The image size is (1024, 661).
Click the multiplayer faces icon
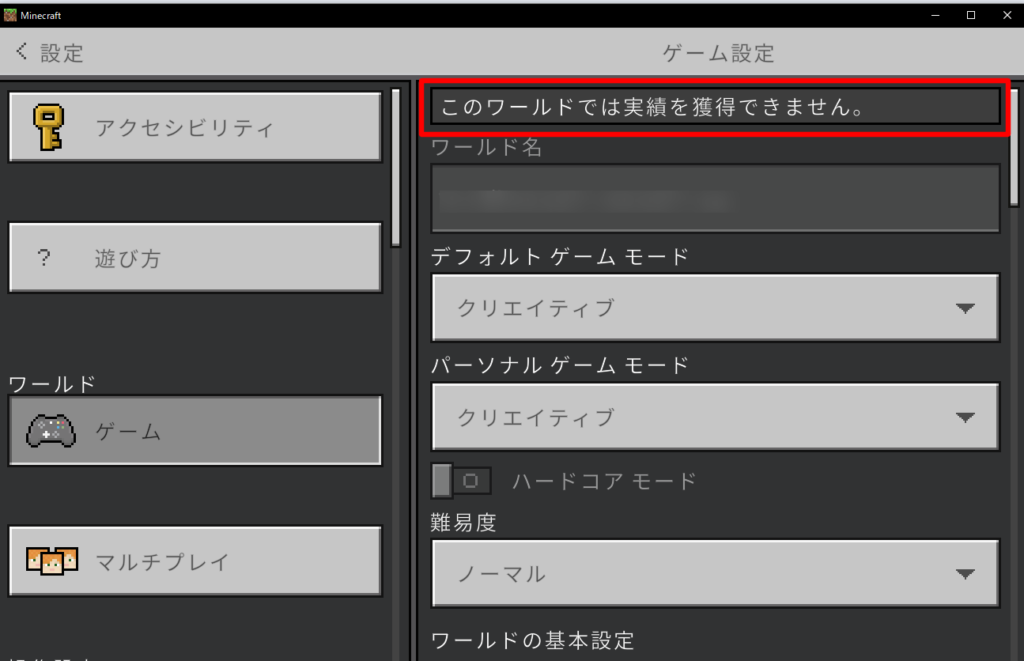point(51,561)
